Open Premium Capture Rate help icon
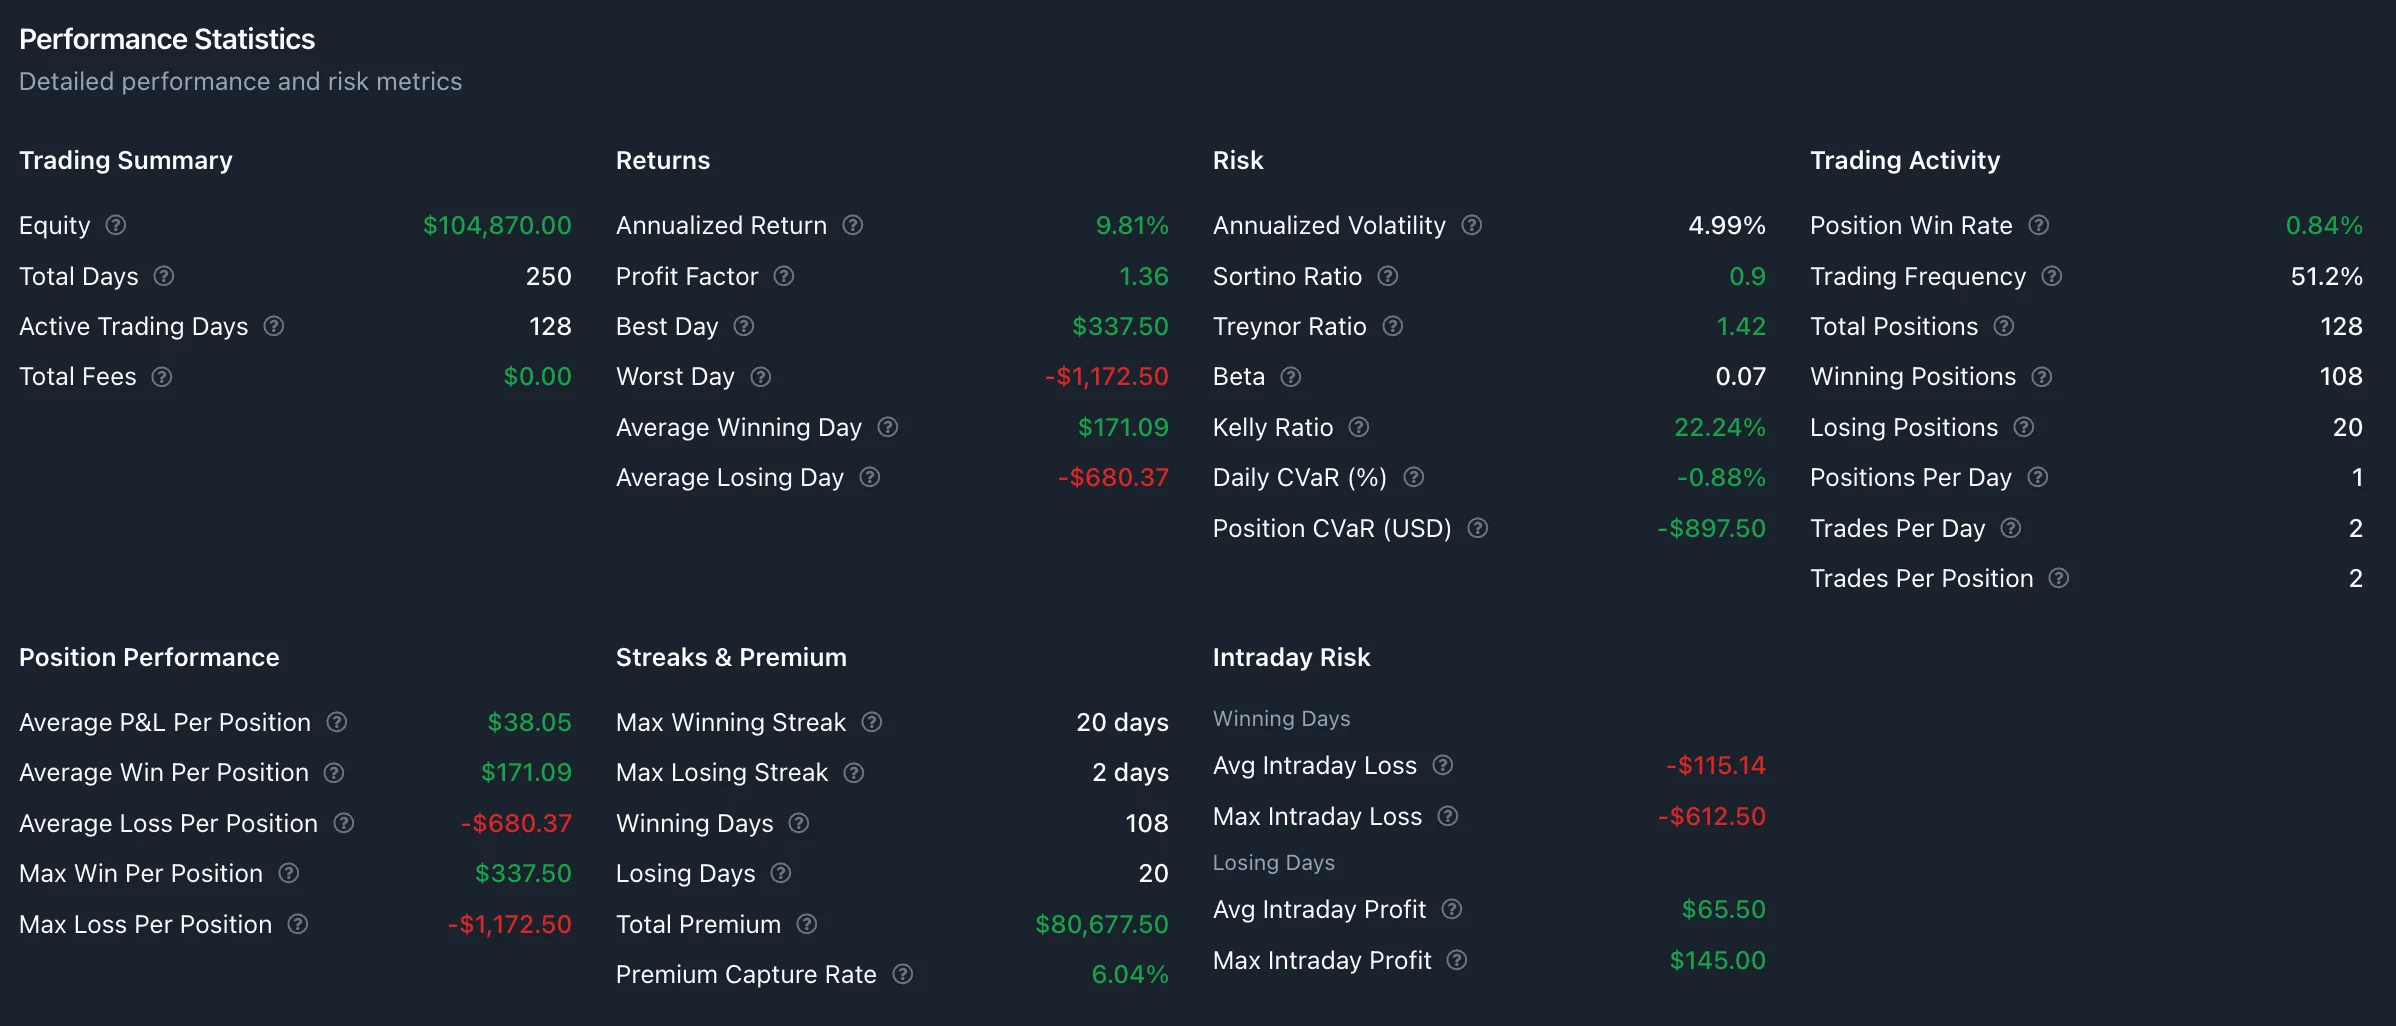Viewport: 2396px width, 1026px height. (x=902, y=974)
